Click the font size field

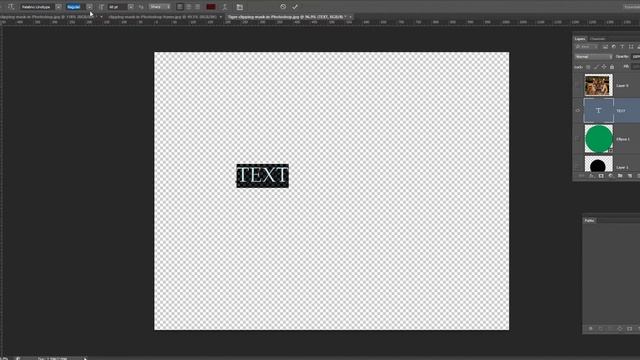click(x=118, y=7)
